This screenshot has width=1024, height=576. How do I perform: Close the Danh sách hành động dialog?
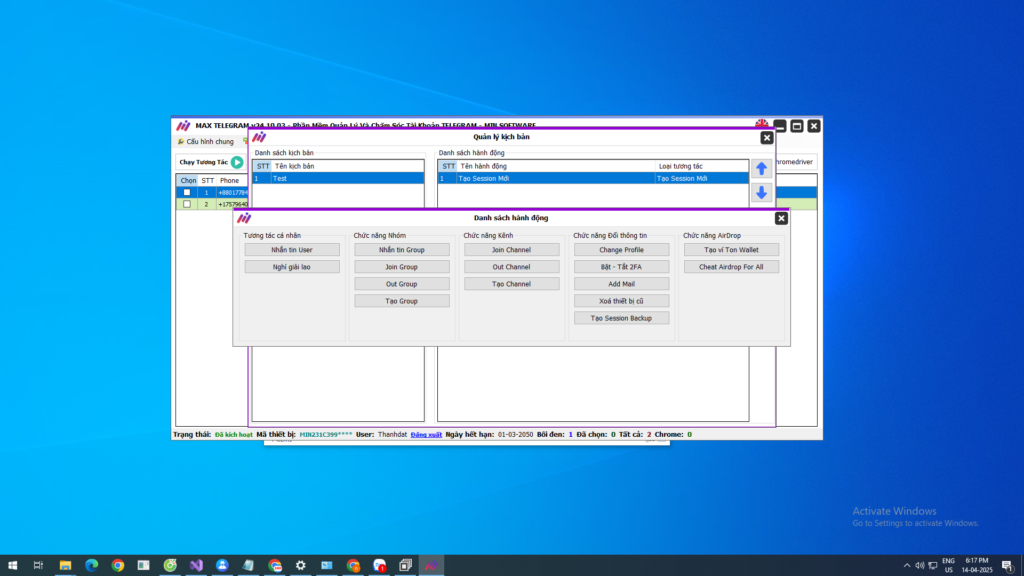pyautogui.click(x=781, y=218)
